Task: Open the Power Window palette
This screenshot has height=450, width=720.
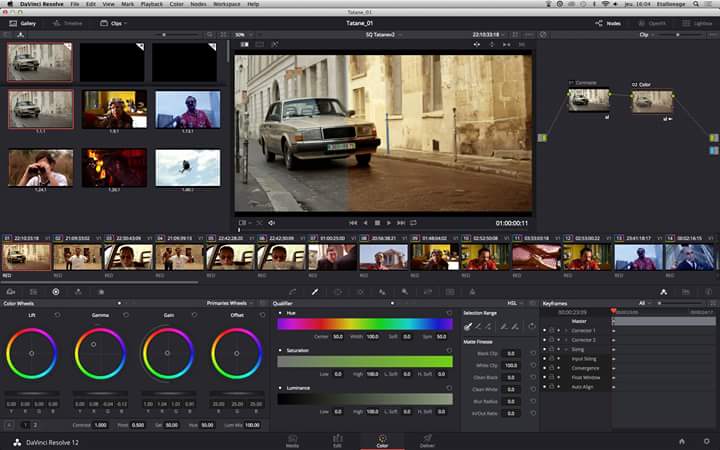Action: click(338, 292)
